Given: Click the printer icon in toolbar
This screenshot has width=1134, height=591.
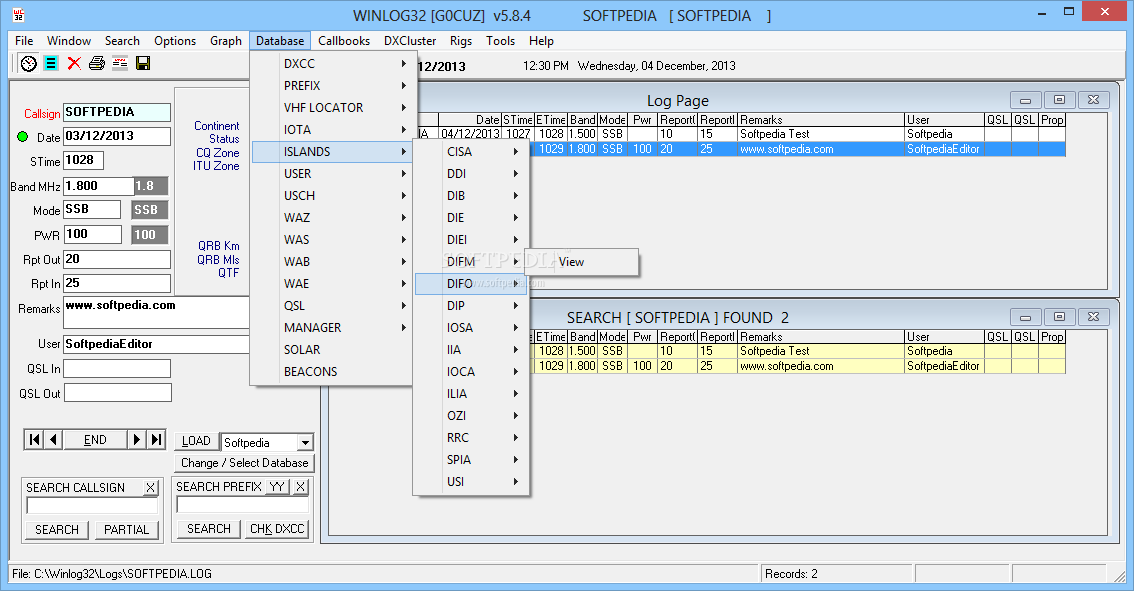Looking at the screenshot, I should click(97, 64).
